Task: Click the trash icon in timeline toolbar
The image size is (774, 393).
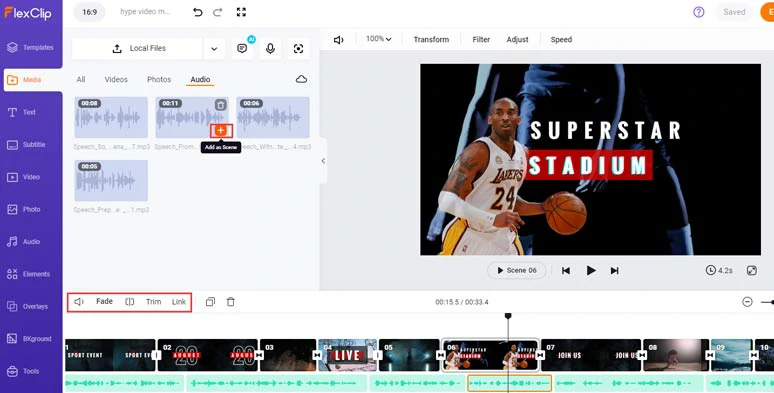Action: coord(231,302)
